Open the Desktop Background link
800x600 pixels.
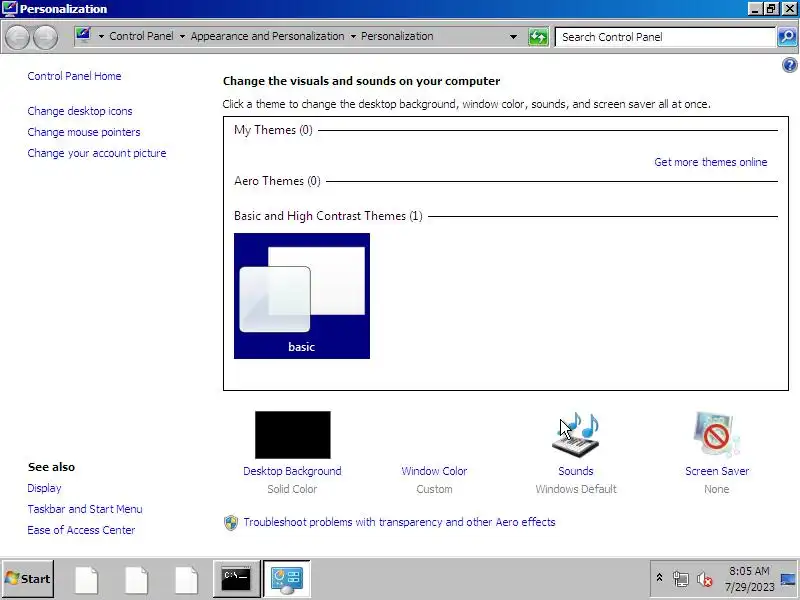292,471
